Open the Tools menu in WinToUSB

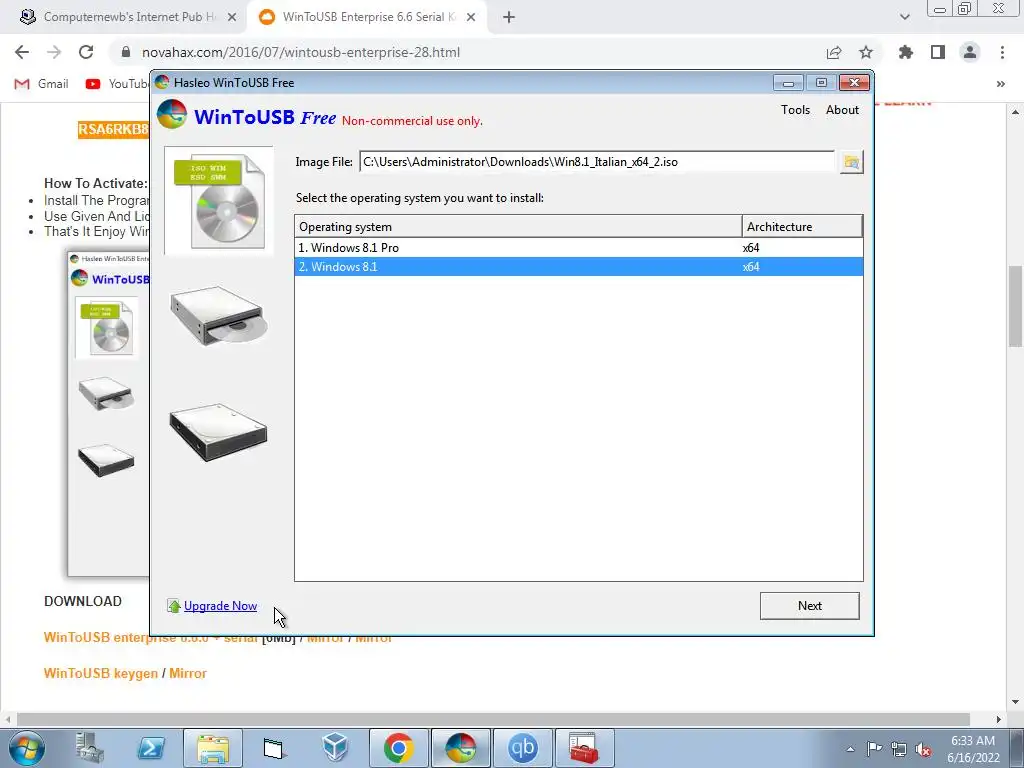(x=795, y=110)
